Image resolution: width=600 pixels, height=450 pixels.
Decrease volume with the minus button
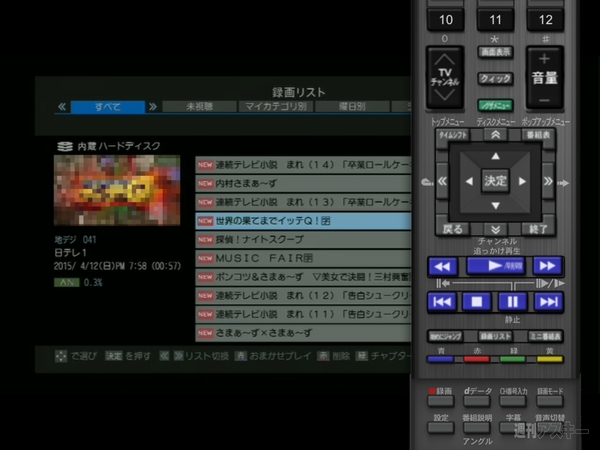pyautogui.click(x=545, y=100)
